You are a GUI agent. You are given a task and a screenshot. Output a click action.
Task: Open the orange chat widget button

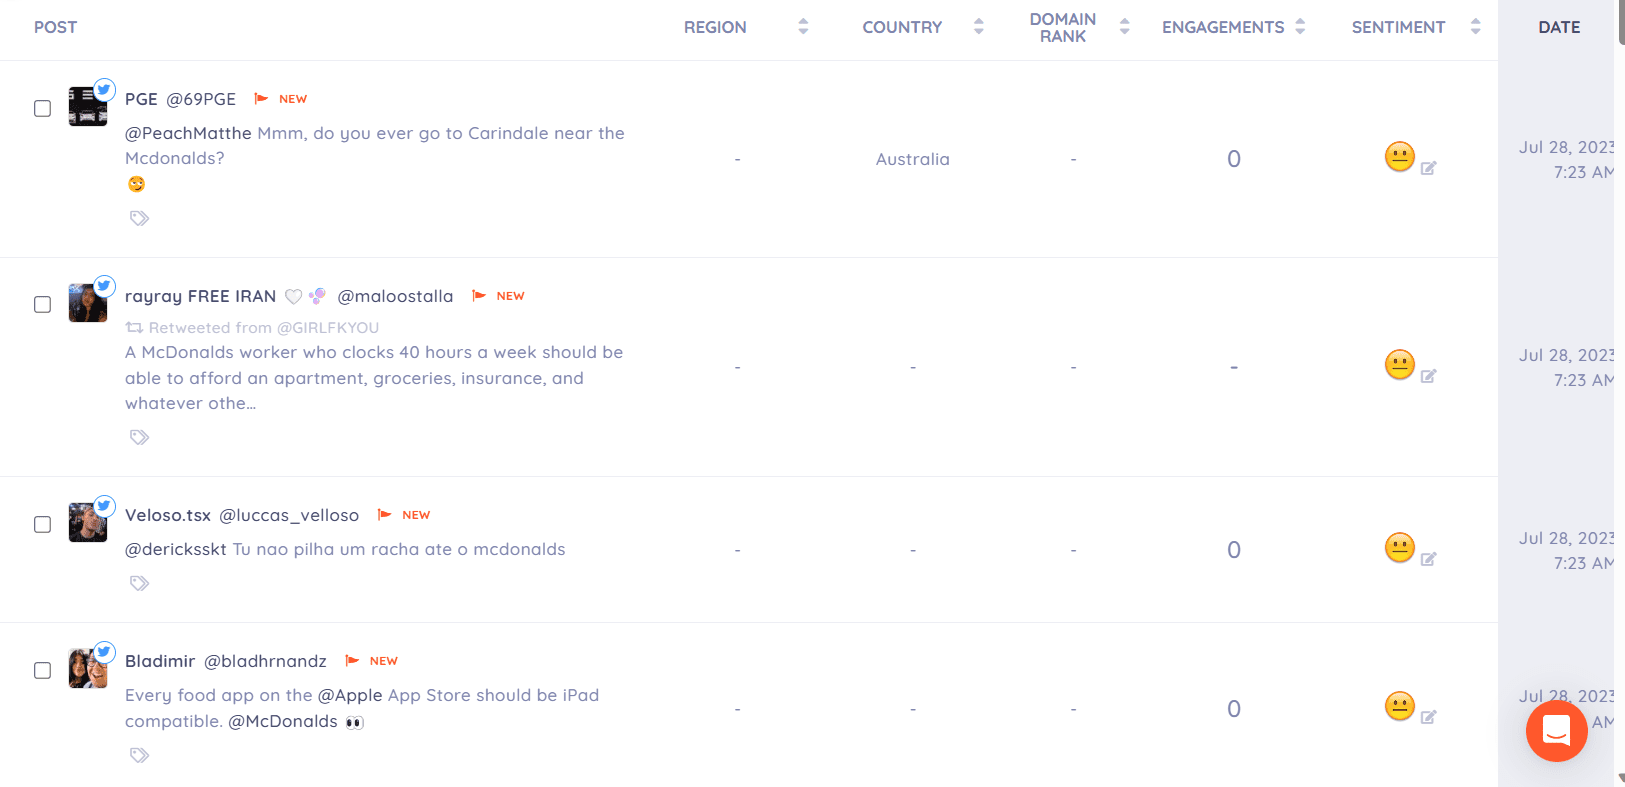(1556, 731)
